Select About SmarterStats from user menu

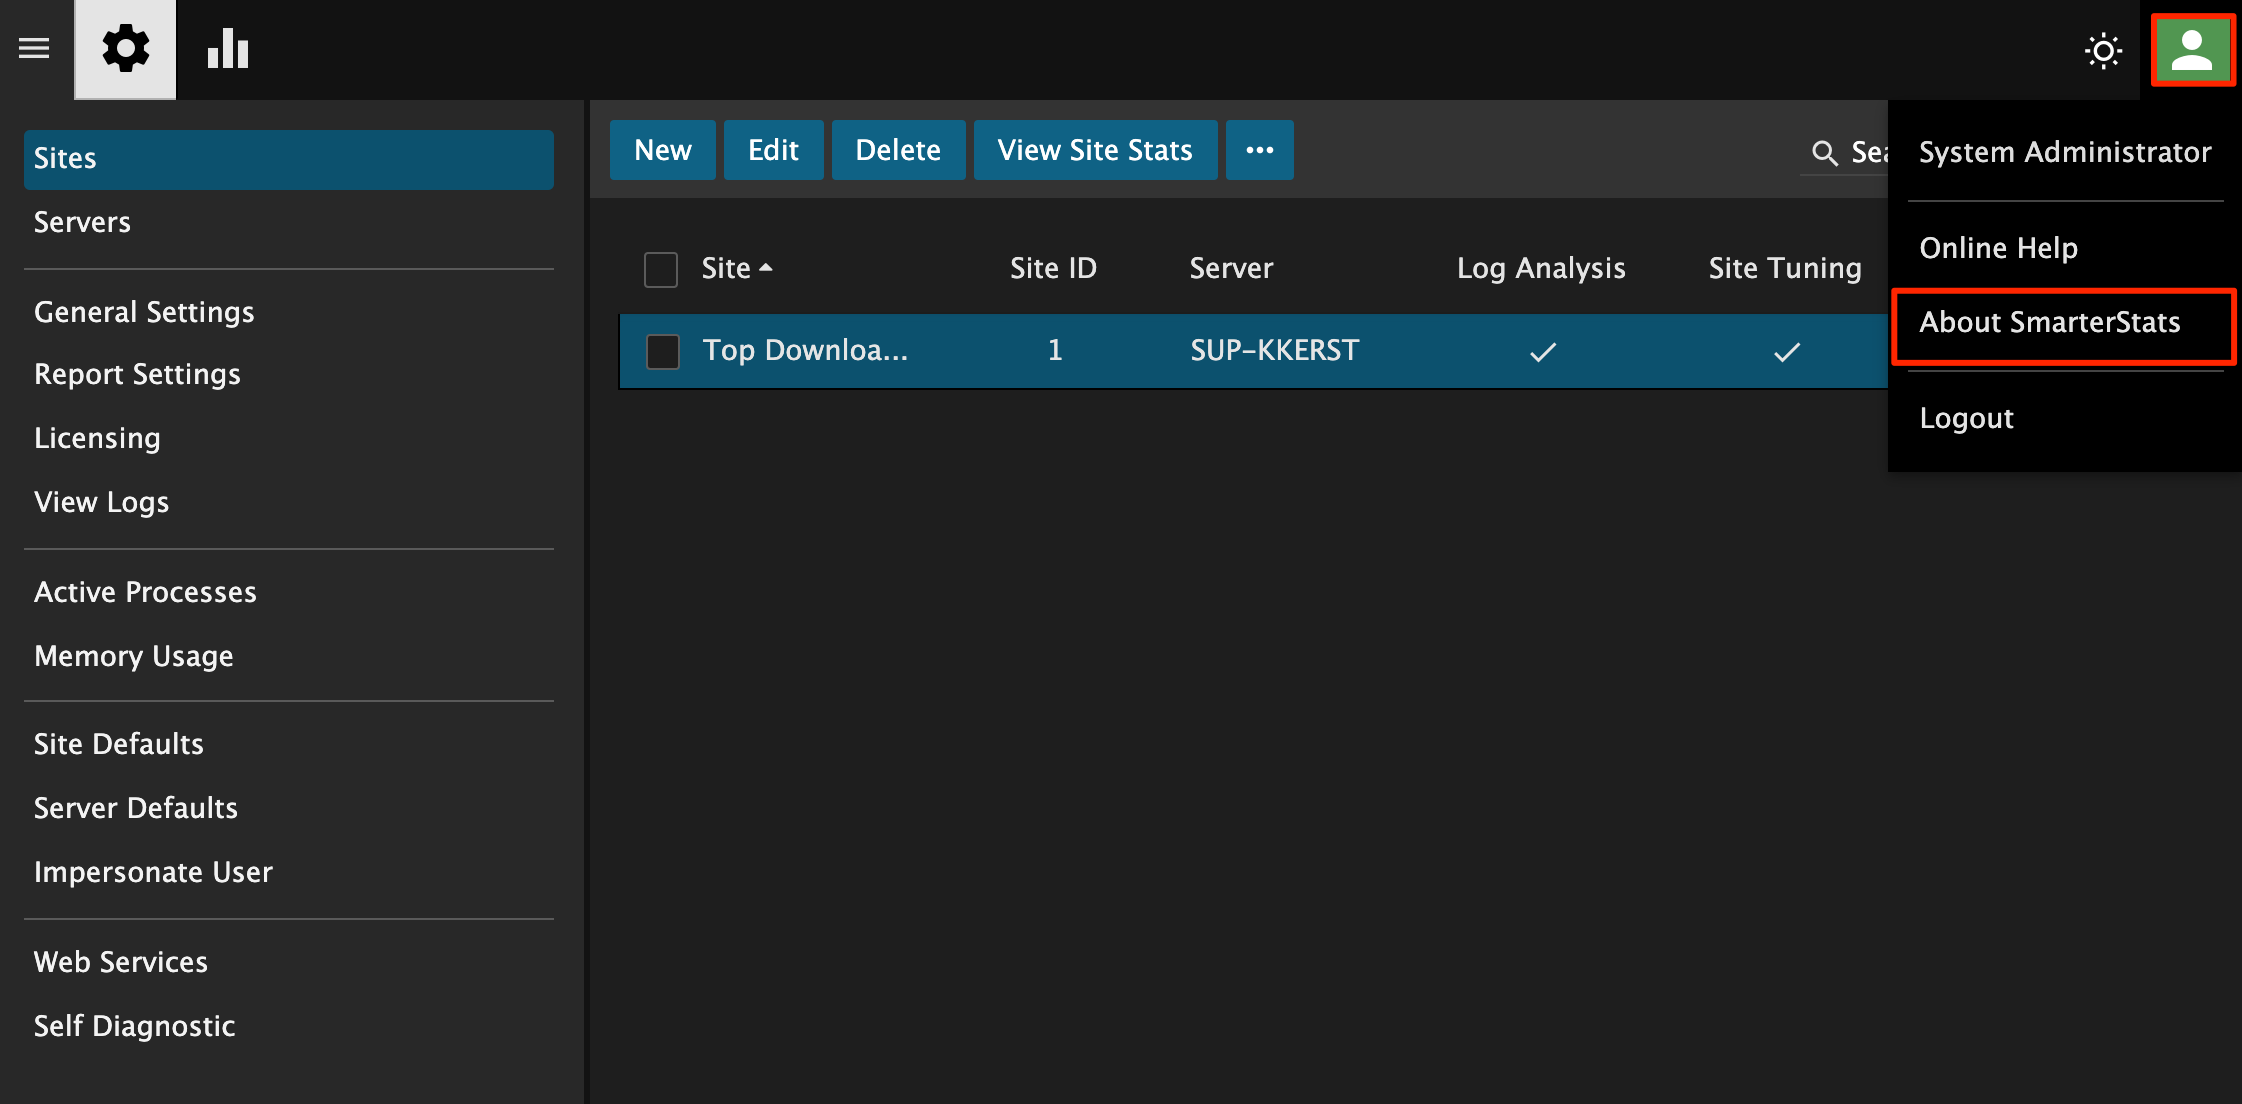[x=2049, y=322]
